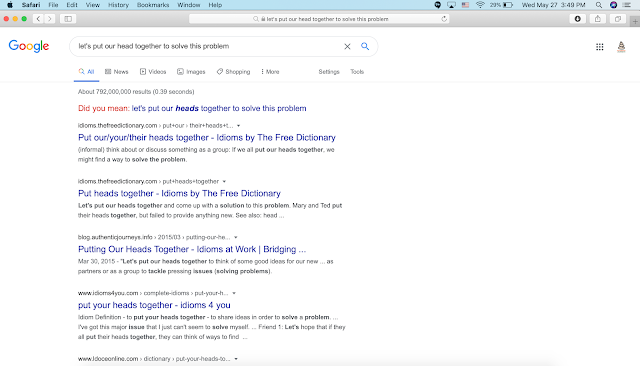Open the View menu
640x366 pixels.
tap(93, 5)
